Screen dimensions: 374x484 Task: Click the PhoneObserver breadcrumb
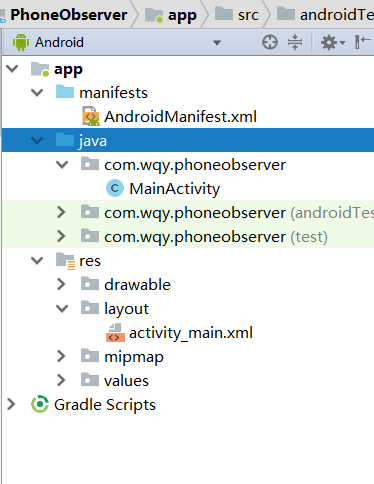coord(68,15)
